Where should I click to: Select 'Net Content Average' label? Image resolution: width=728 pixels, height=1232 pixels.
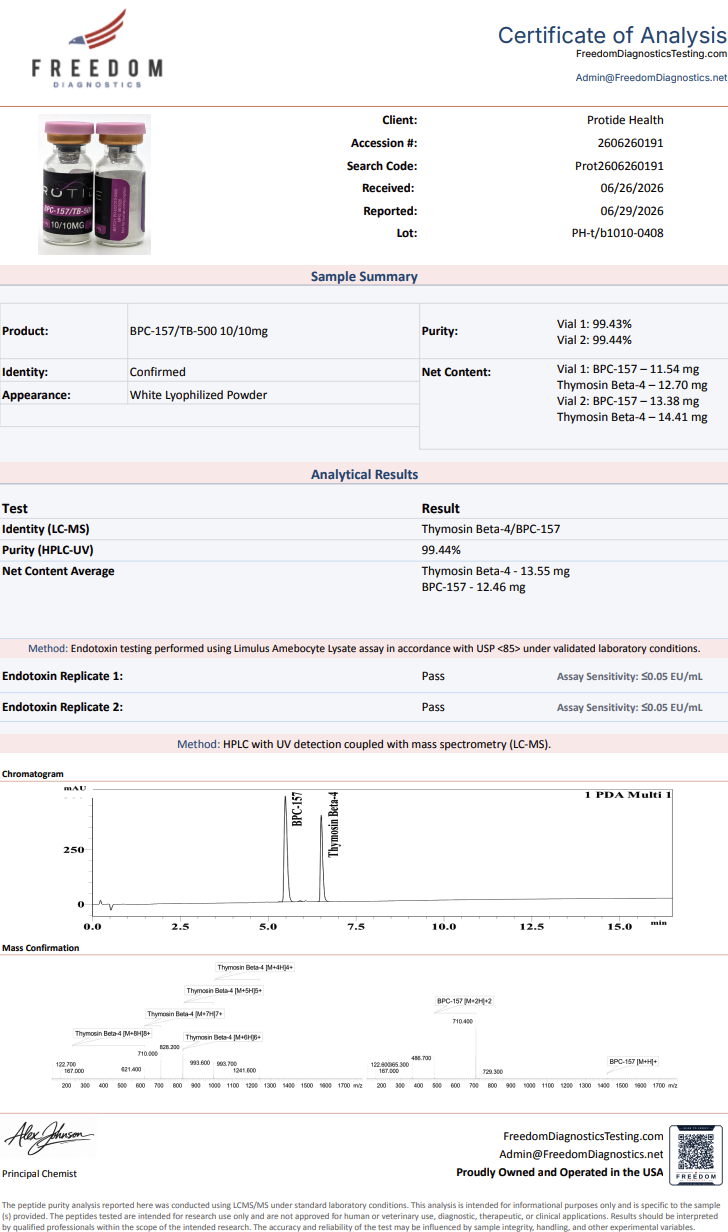pyautogui.click(x=58, y=571)
